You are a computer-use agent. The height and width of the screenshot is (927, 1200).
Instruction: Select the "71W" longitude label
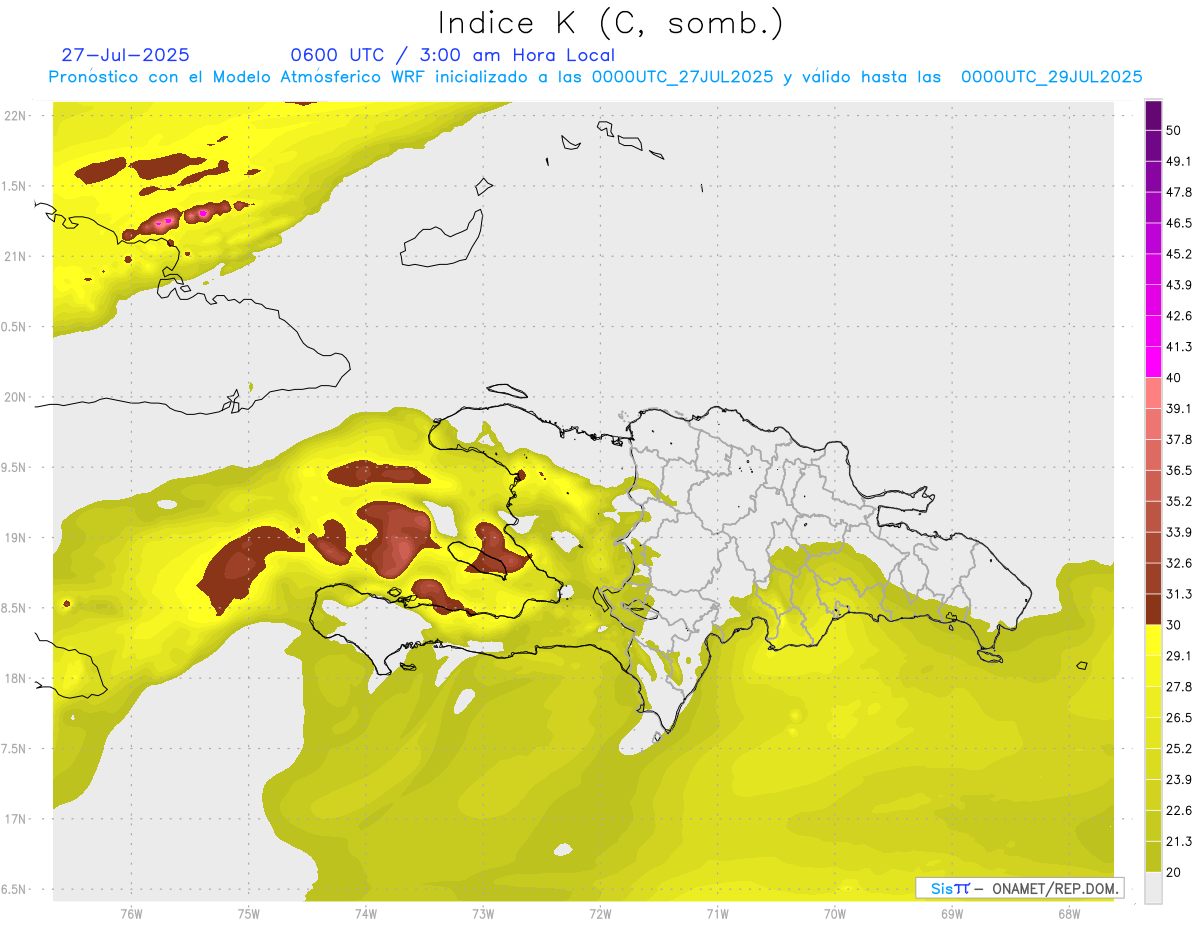click(x=717, y=914)
